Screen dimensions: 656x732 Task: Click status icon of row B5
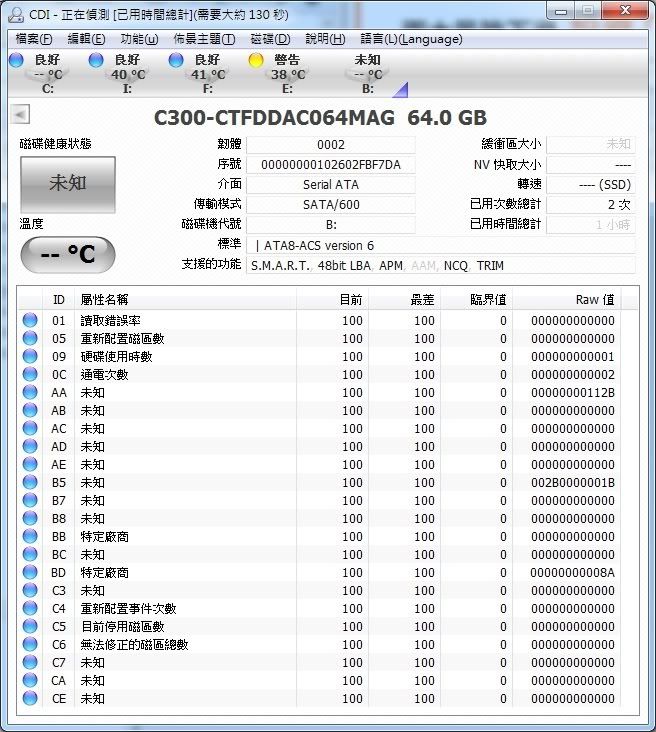[x=30, y=482]
